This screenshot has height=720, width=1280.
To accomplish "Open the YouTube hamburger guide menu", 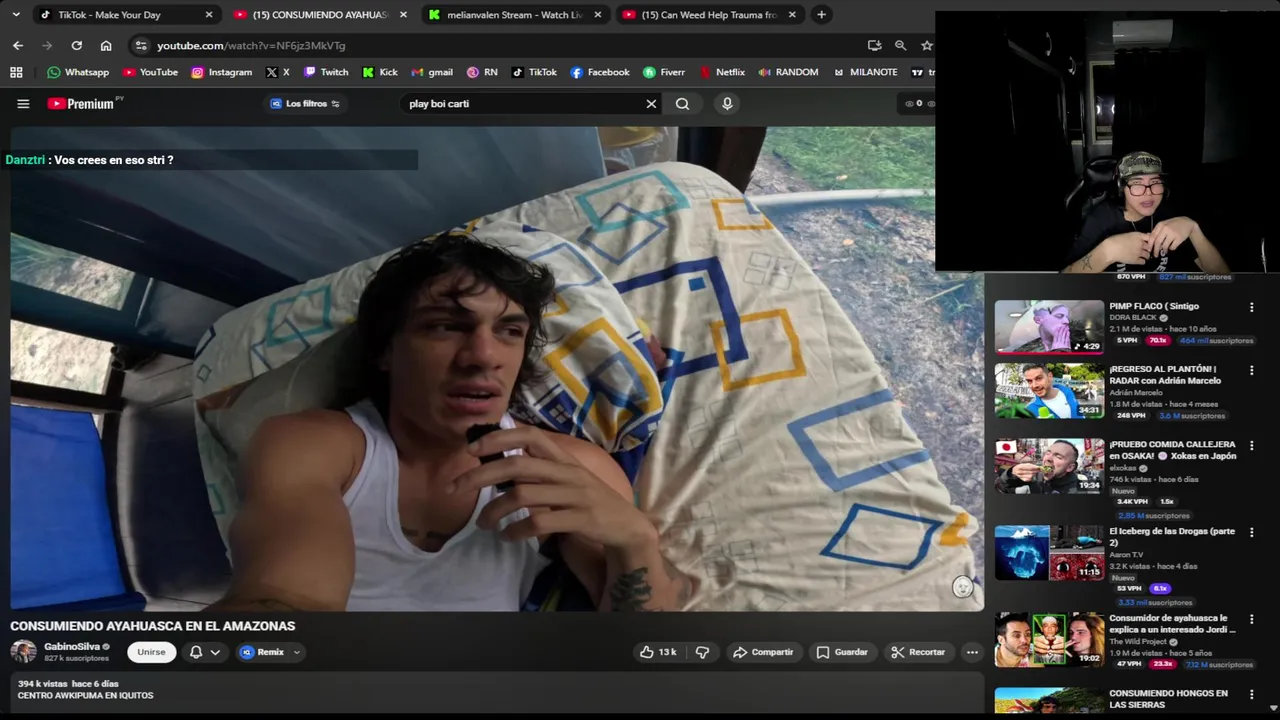I will tap(23, 104).
